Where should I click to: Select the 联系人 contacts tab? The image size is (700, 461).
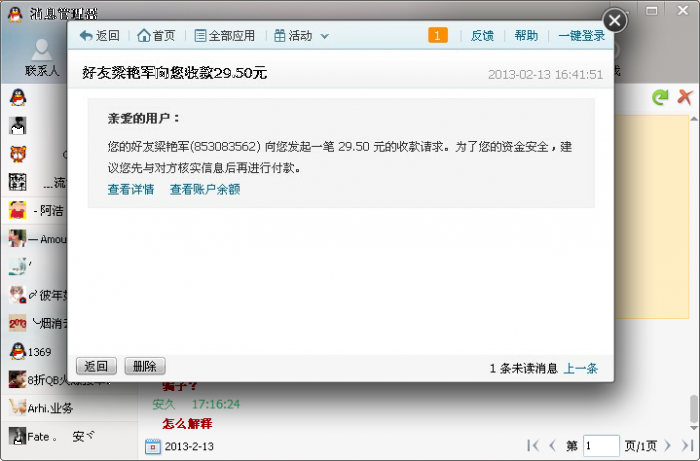tap(42, 58)
